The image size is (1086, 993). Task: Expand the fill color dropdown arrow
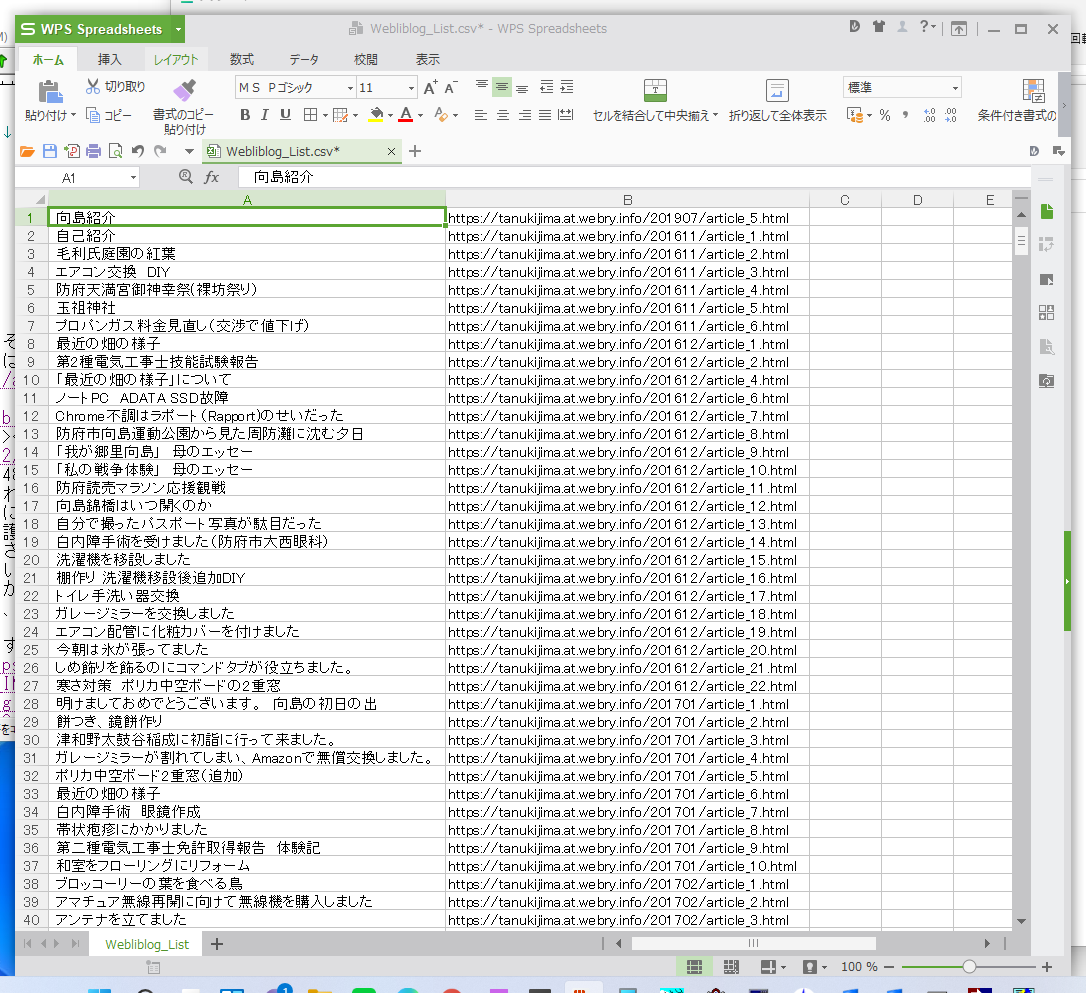(x=391, y=116)
